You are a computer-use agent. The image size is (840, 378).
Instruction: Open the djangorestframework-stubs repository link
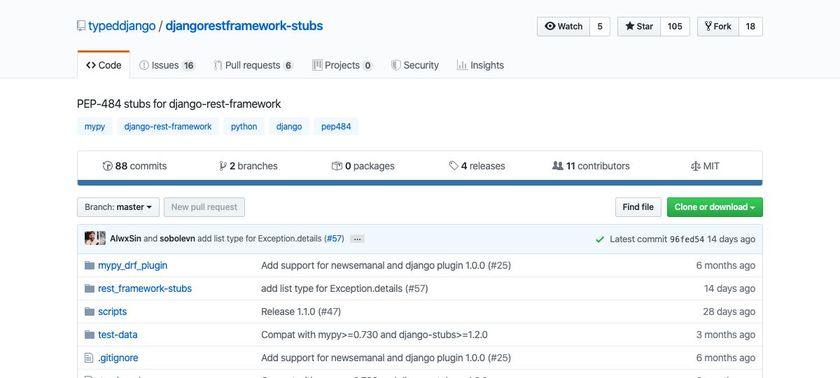click(244, 26)
